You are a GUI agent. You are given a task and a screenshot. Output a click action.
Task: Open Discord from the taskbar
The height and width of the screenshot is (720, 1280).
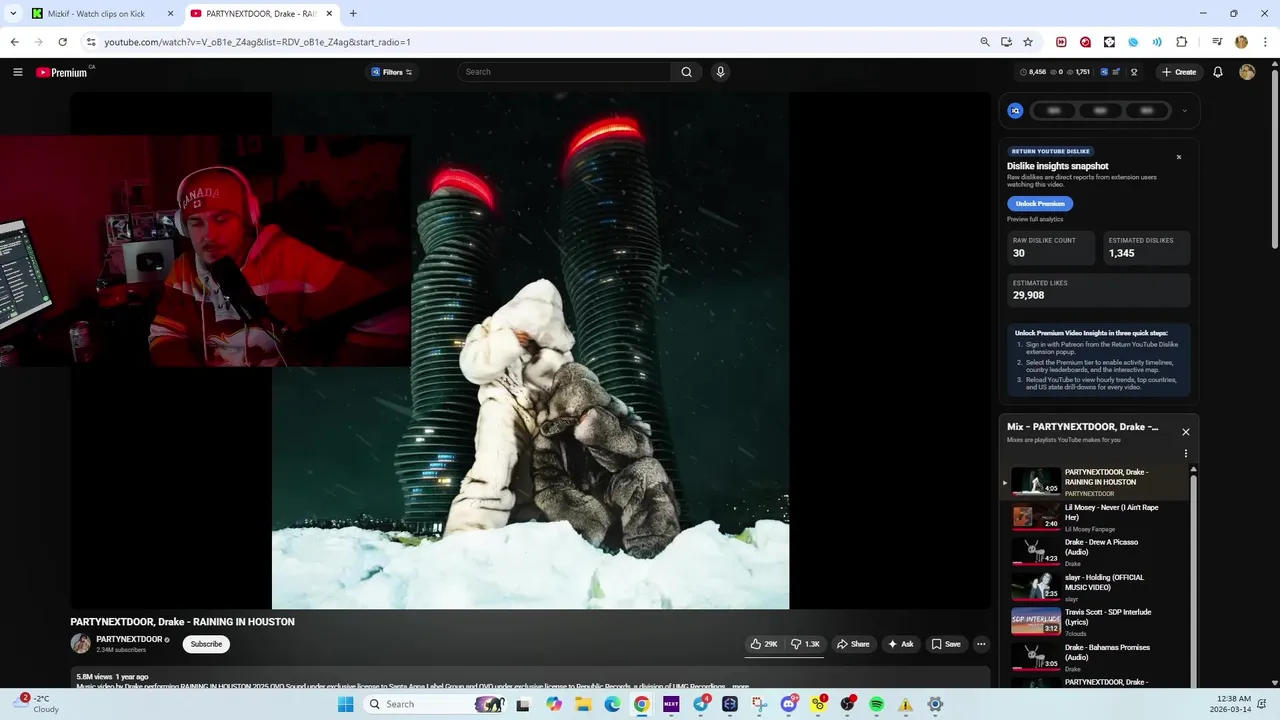pos(789,704)
